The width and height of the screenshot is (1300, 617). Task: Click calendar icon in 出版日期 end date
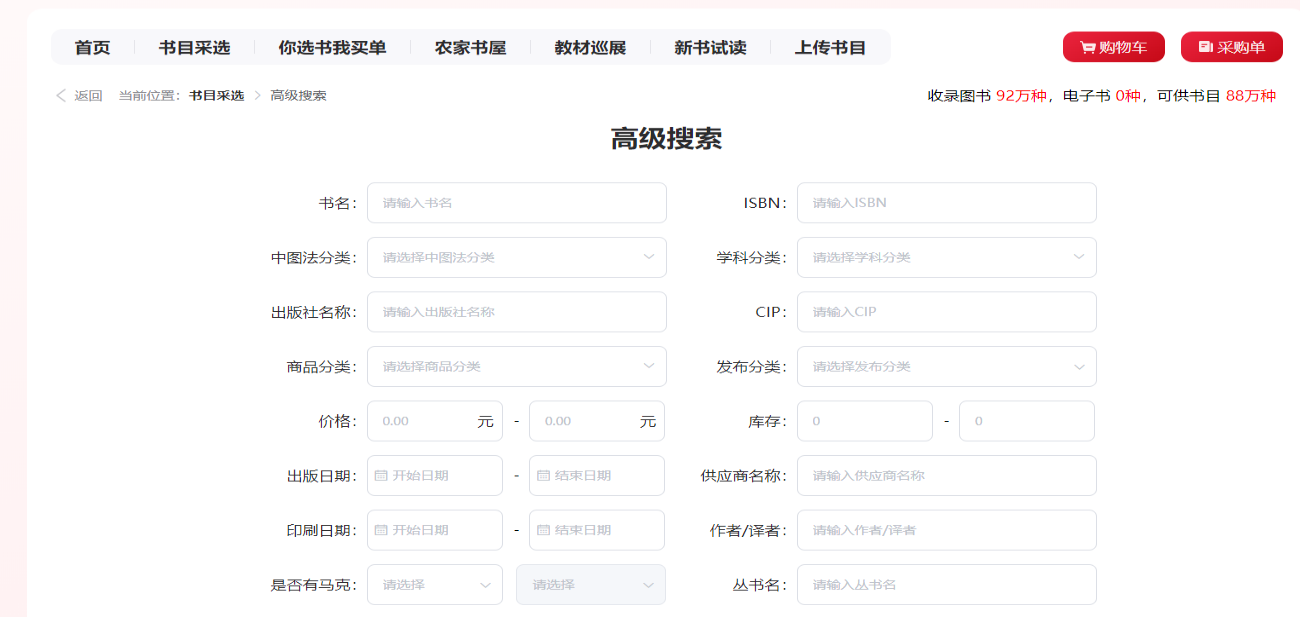point(543,476)
